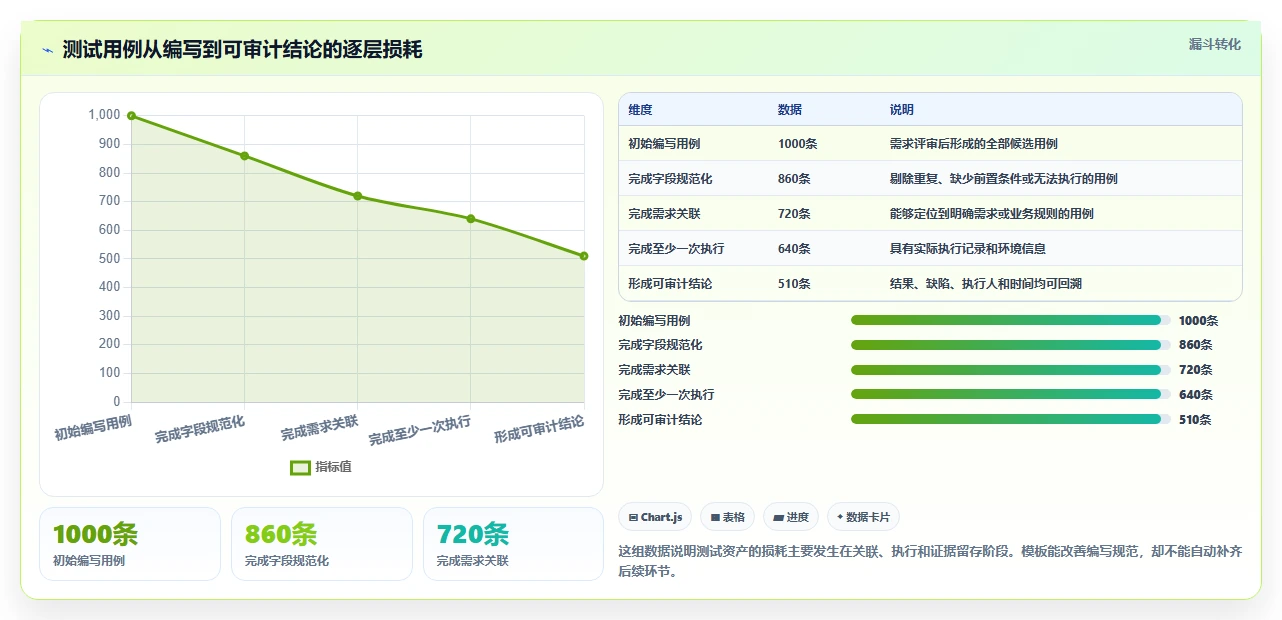The width and height of the screenshot is (1282, 620).
Task: Click the 500 y-axis label
Action: point(110,258)
